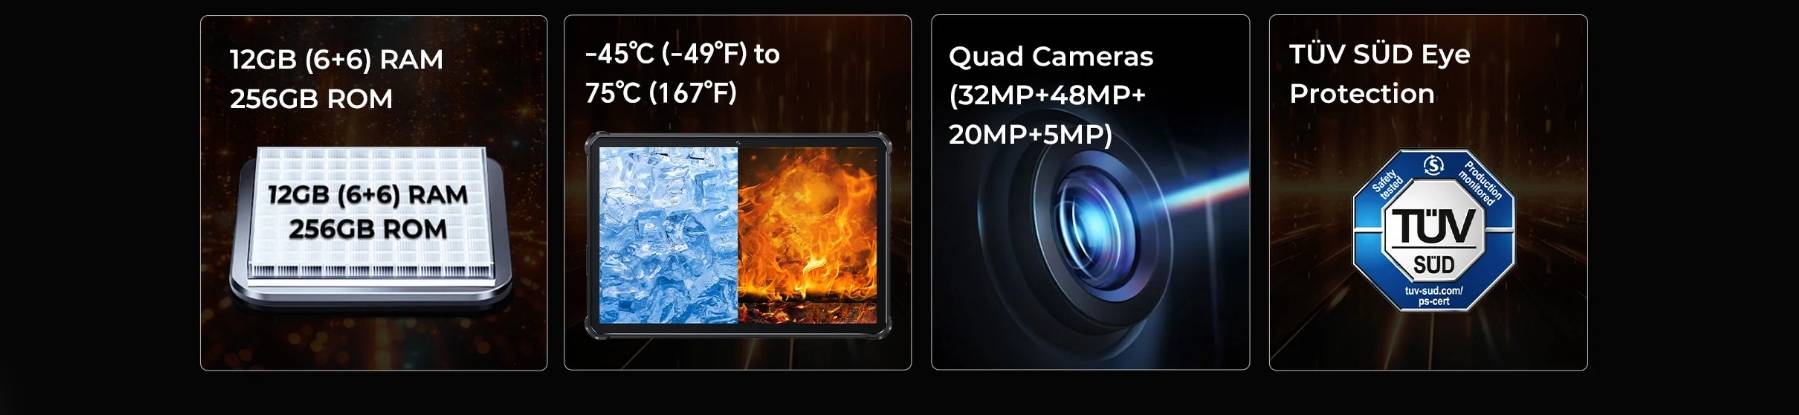Click the 32MP+48MP+ camera spec line
1799x415 pixels.
(1047, 95)
